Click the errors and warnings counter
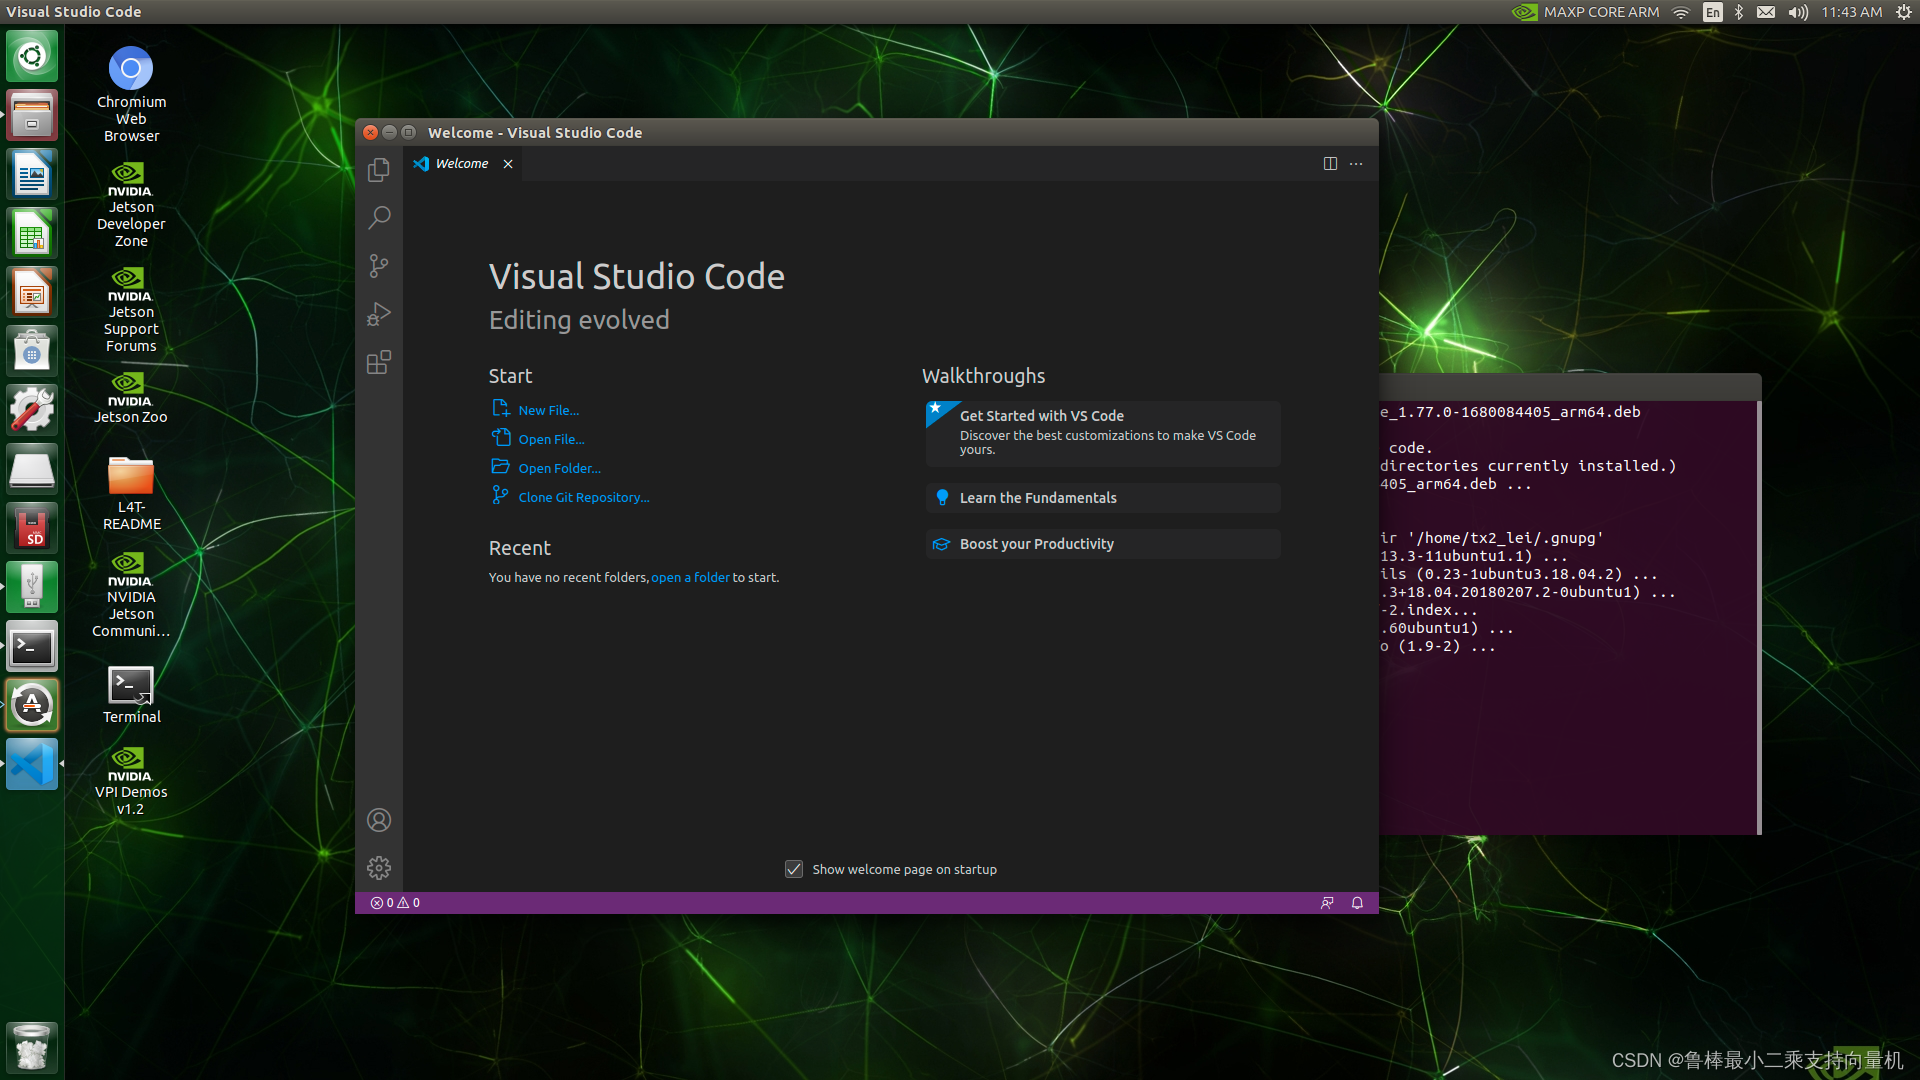This screenshot has width=1920, height=1080. (393, 902)
